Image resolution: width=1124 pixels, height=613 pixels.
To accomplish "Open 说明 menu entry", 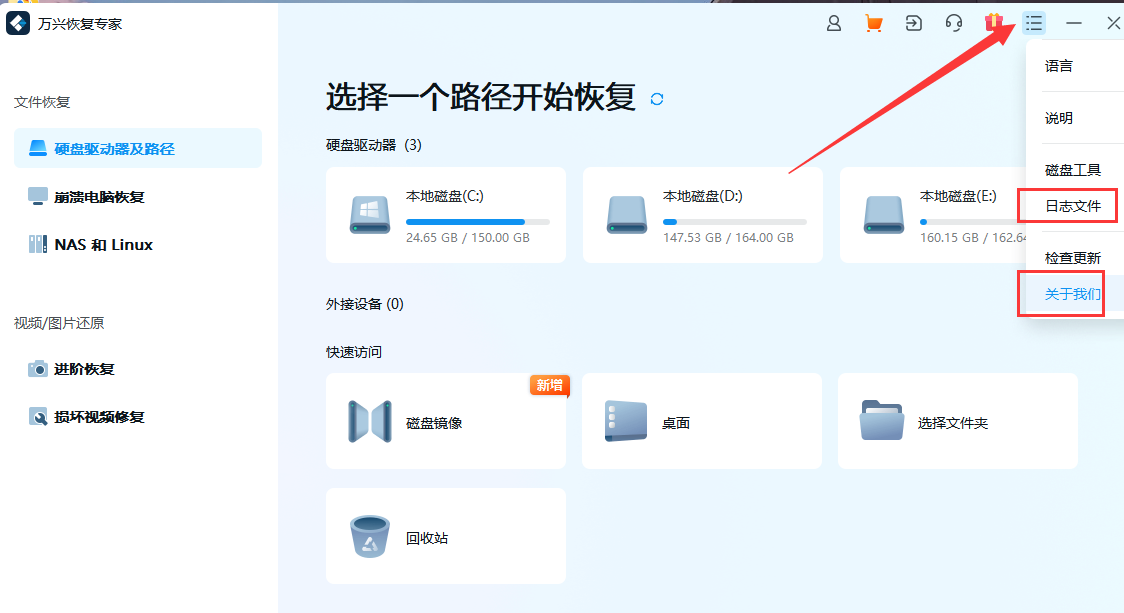I will [1059, 118].
